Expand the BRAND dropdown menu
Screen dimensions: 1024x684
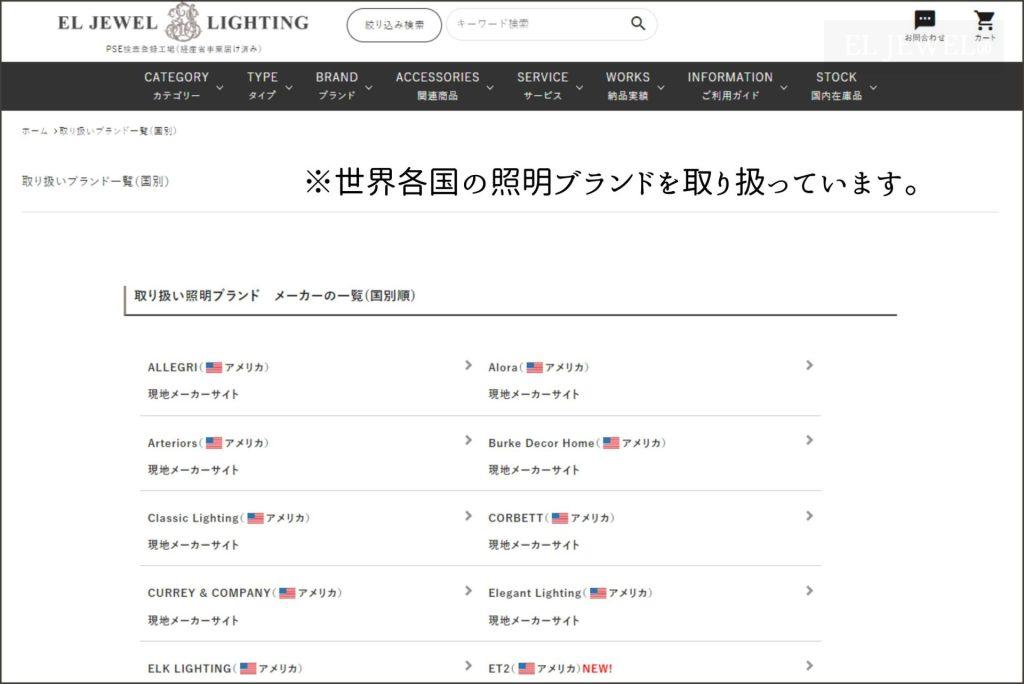click(337, 85)
